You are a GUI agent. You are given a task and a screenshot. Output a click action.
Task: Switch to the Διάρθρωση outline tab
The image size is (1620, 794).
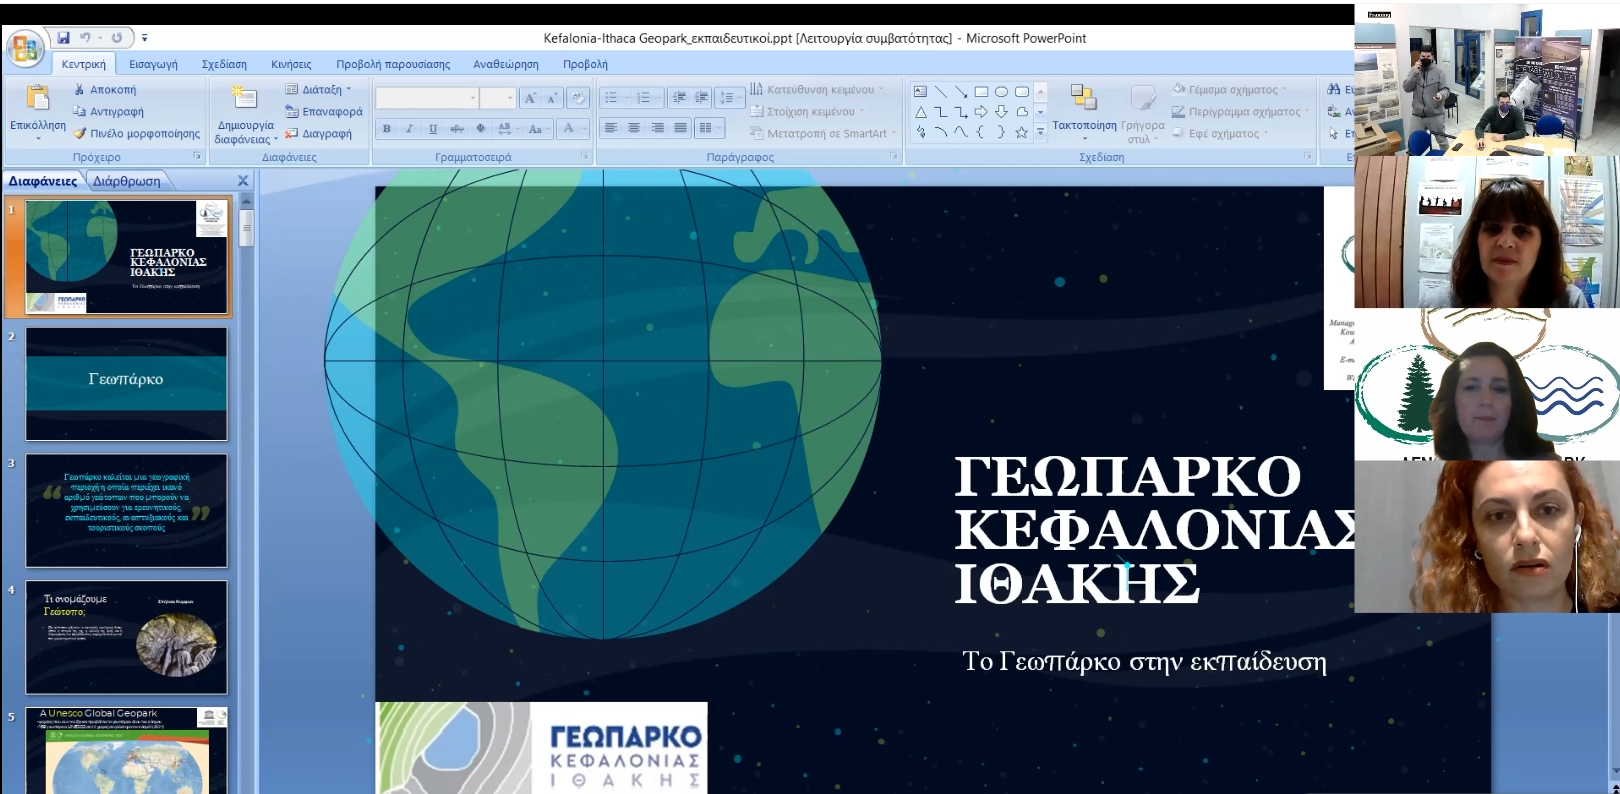click(x=127, y=181)
